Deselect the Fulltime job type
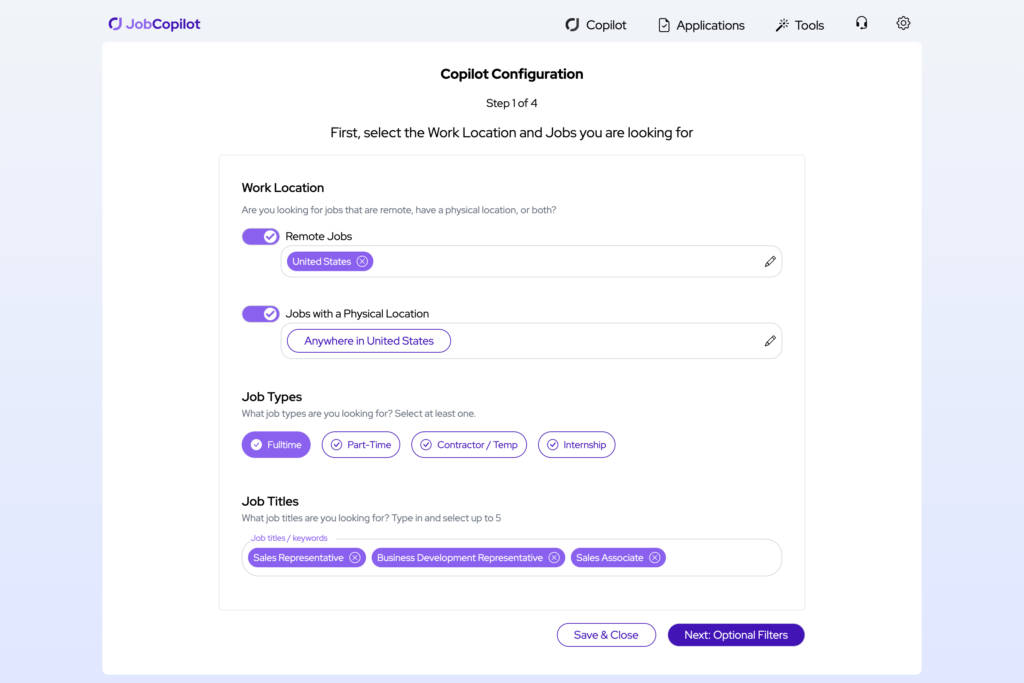The height and width of the screenshot is (683, 1024). [276, 445]
